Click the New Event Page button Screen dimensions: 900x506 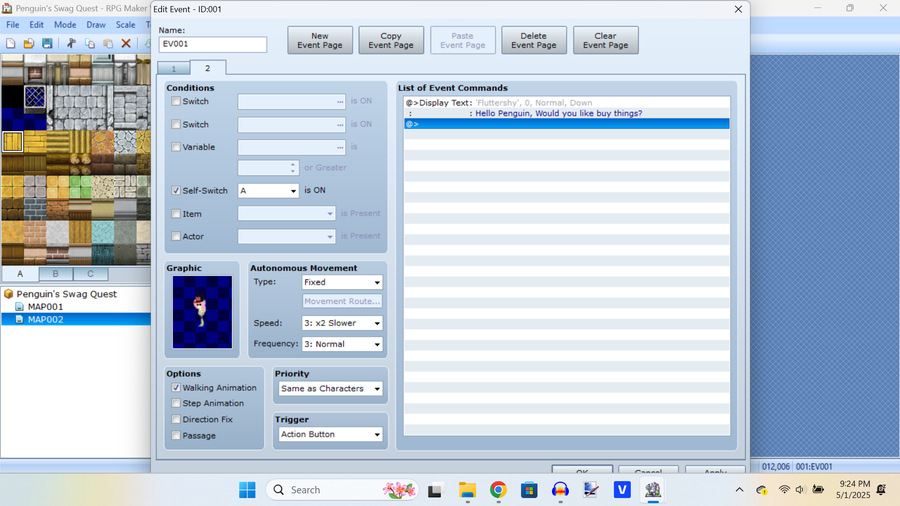pyautogui.click(x=320, y=40)
